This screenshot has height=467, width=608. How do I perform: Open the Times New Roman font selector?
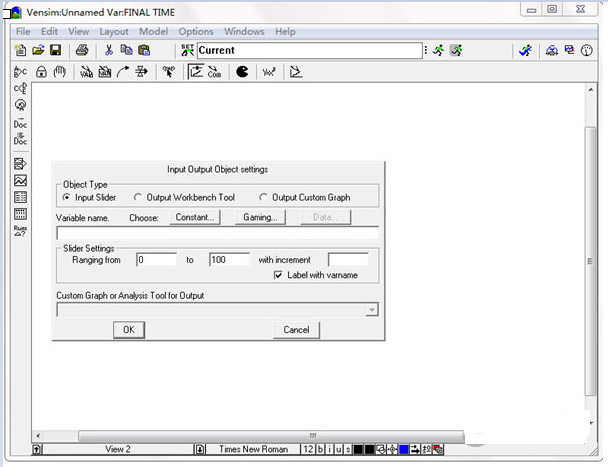tap(252, 450)
